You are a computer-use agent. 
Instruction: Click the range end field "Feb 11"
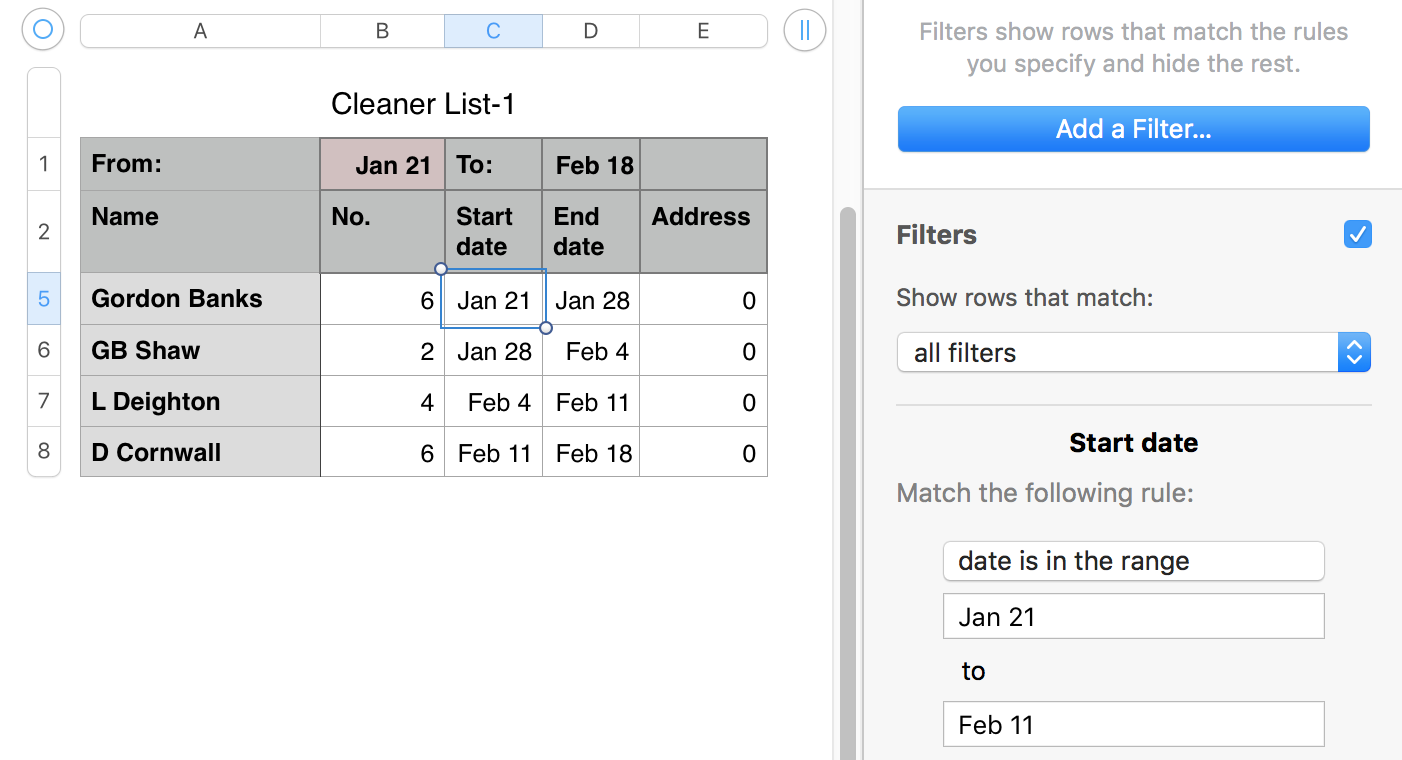(x=1133, y=725)
